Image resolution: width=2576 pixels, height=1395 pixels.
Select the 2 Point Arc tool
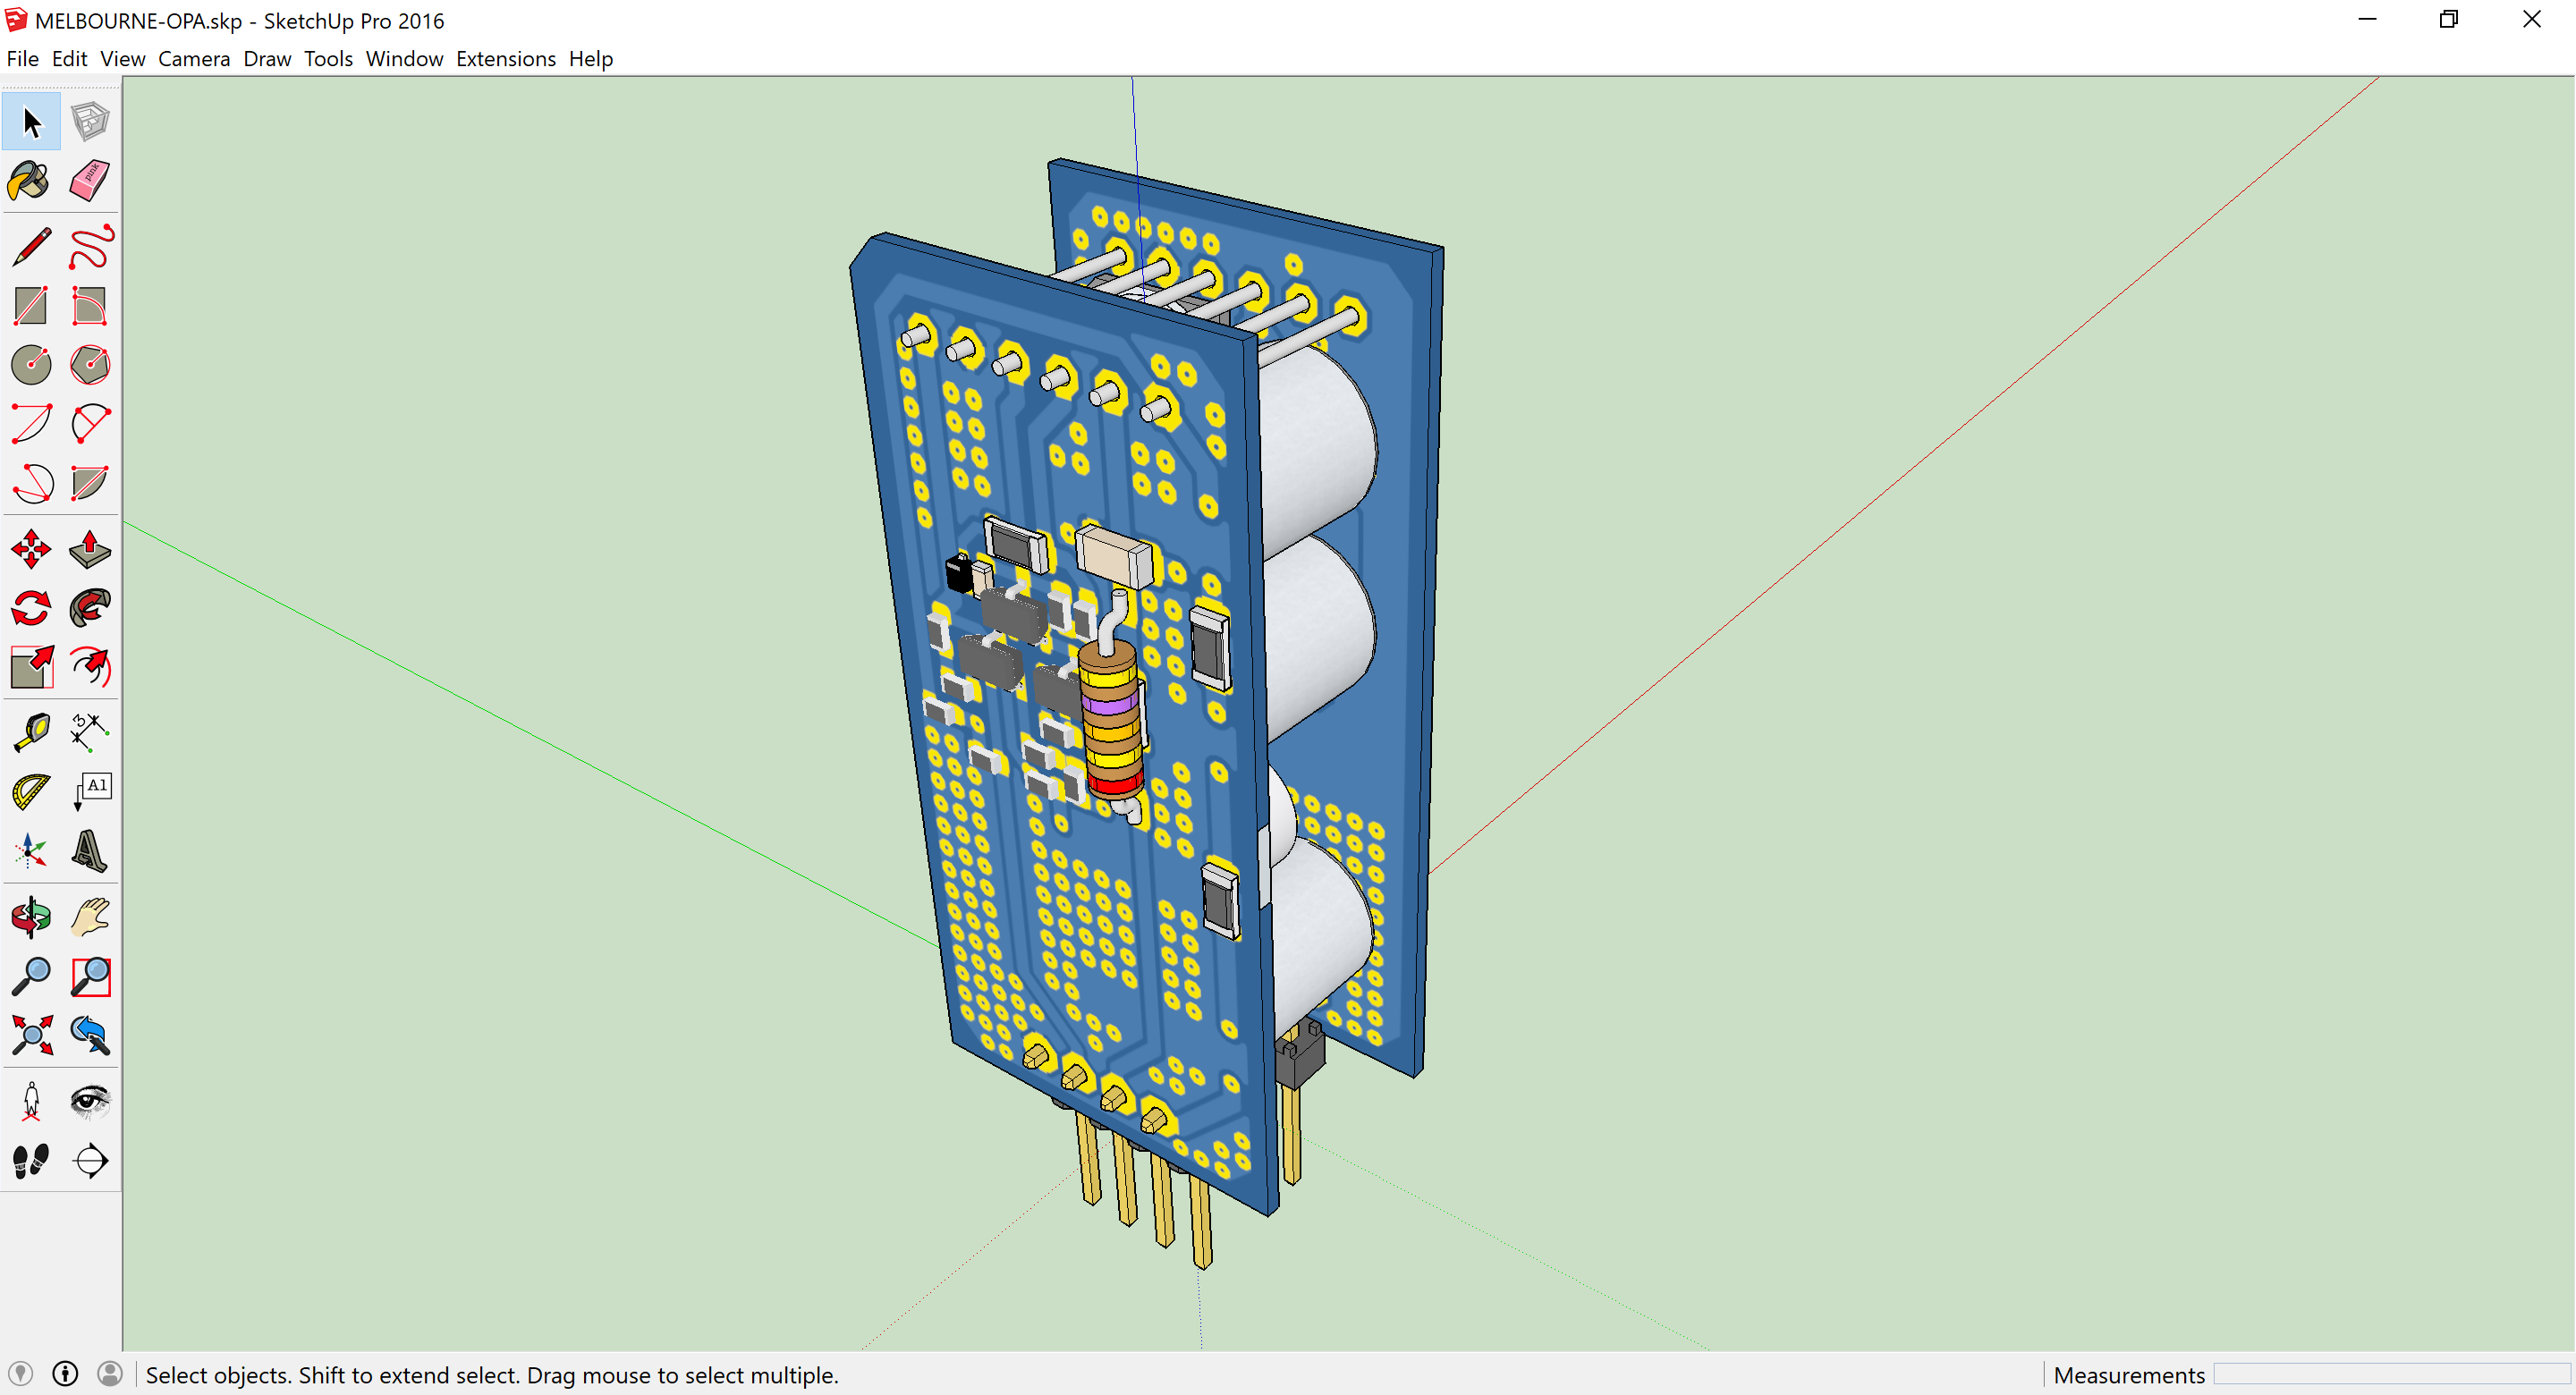[90, 424]
